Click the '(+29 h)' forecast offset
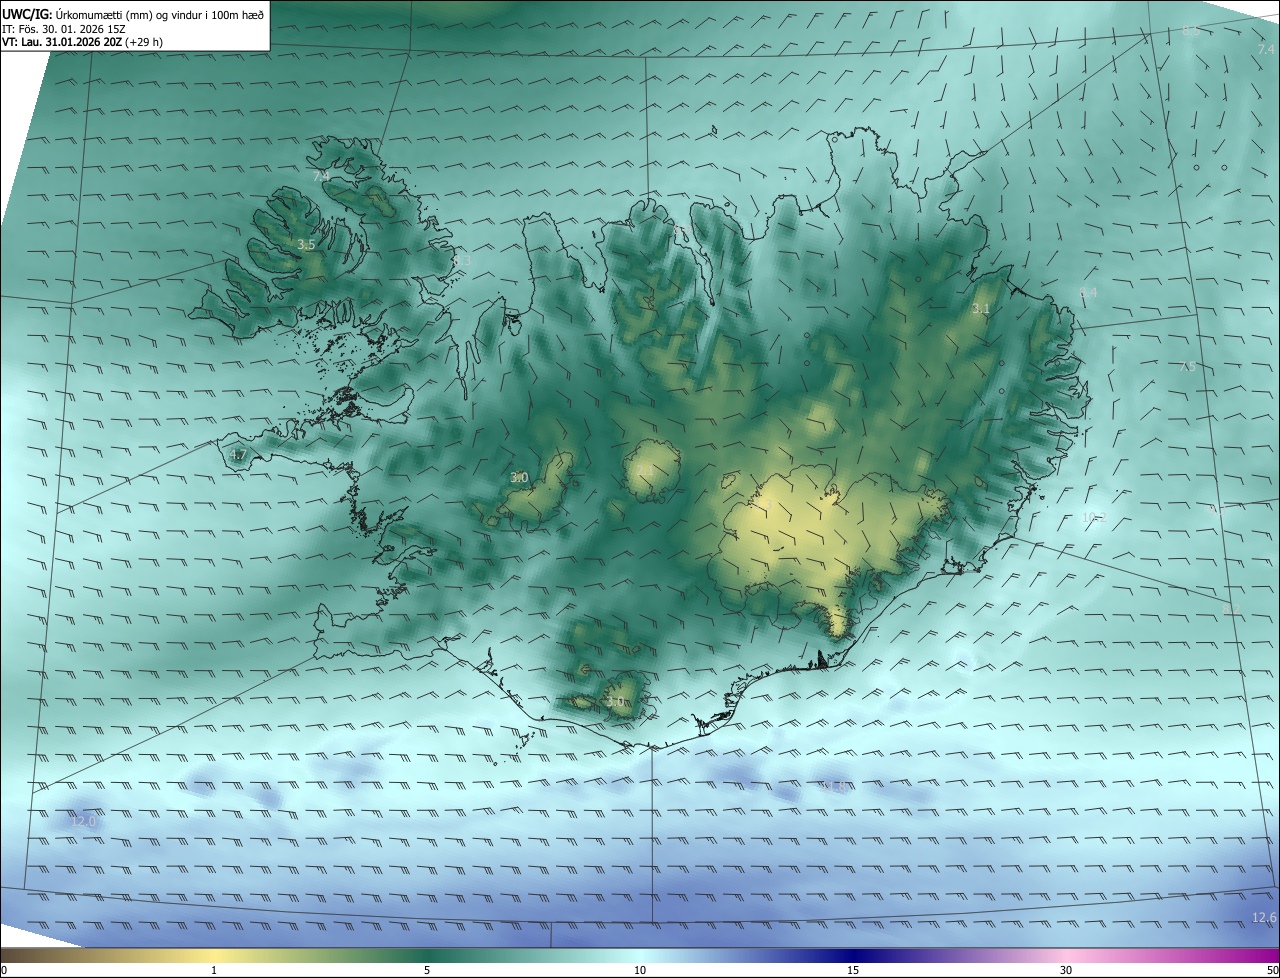Viewport: 1280px width, 978px height. (144, 42)
